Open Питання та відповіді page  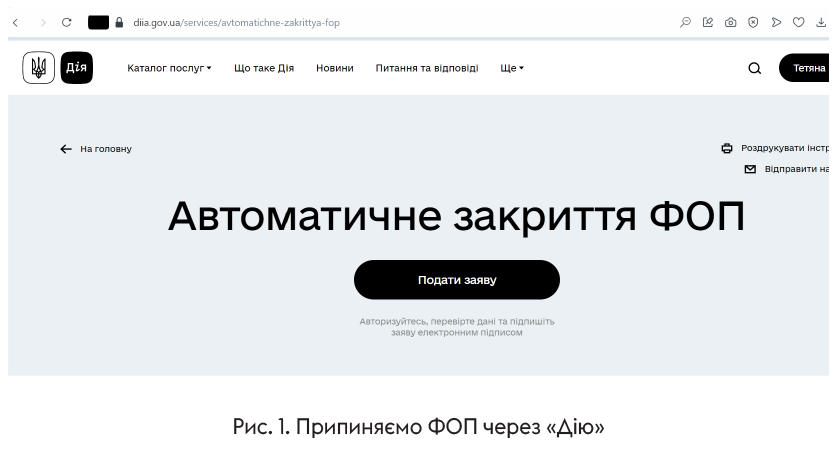click(x=427, y=68)
